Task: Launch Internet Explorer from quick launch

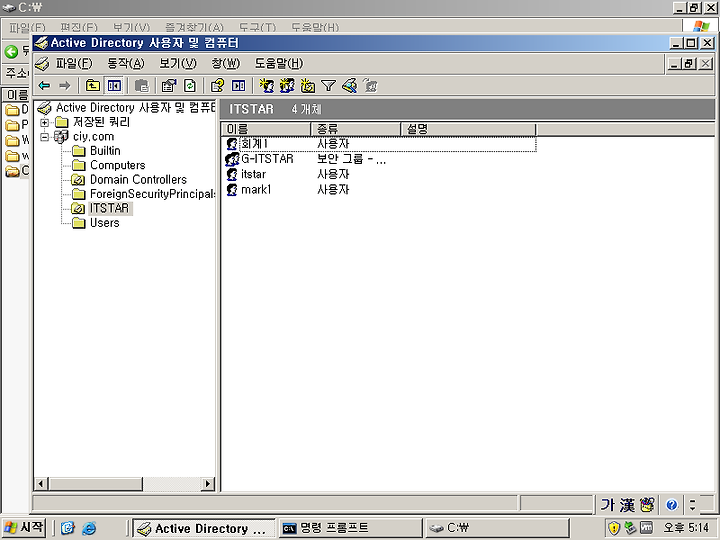Action: [x=89, y=528]
